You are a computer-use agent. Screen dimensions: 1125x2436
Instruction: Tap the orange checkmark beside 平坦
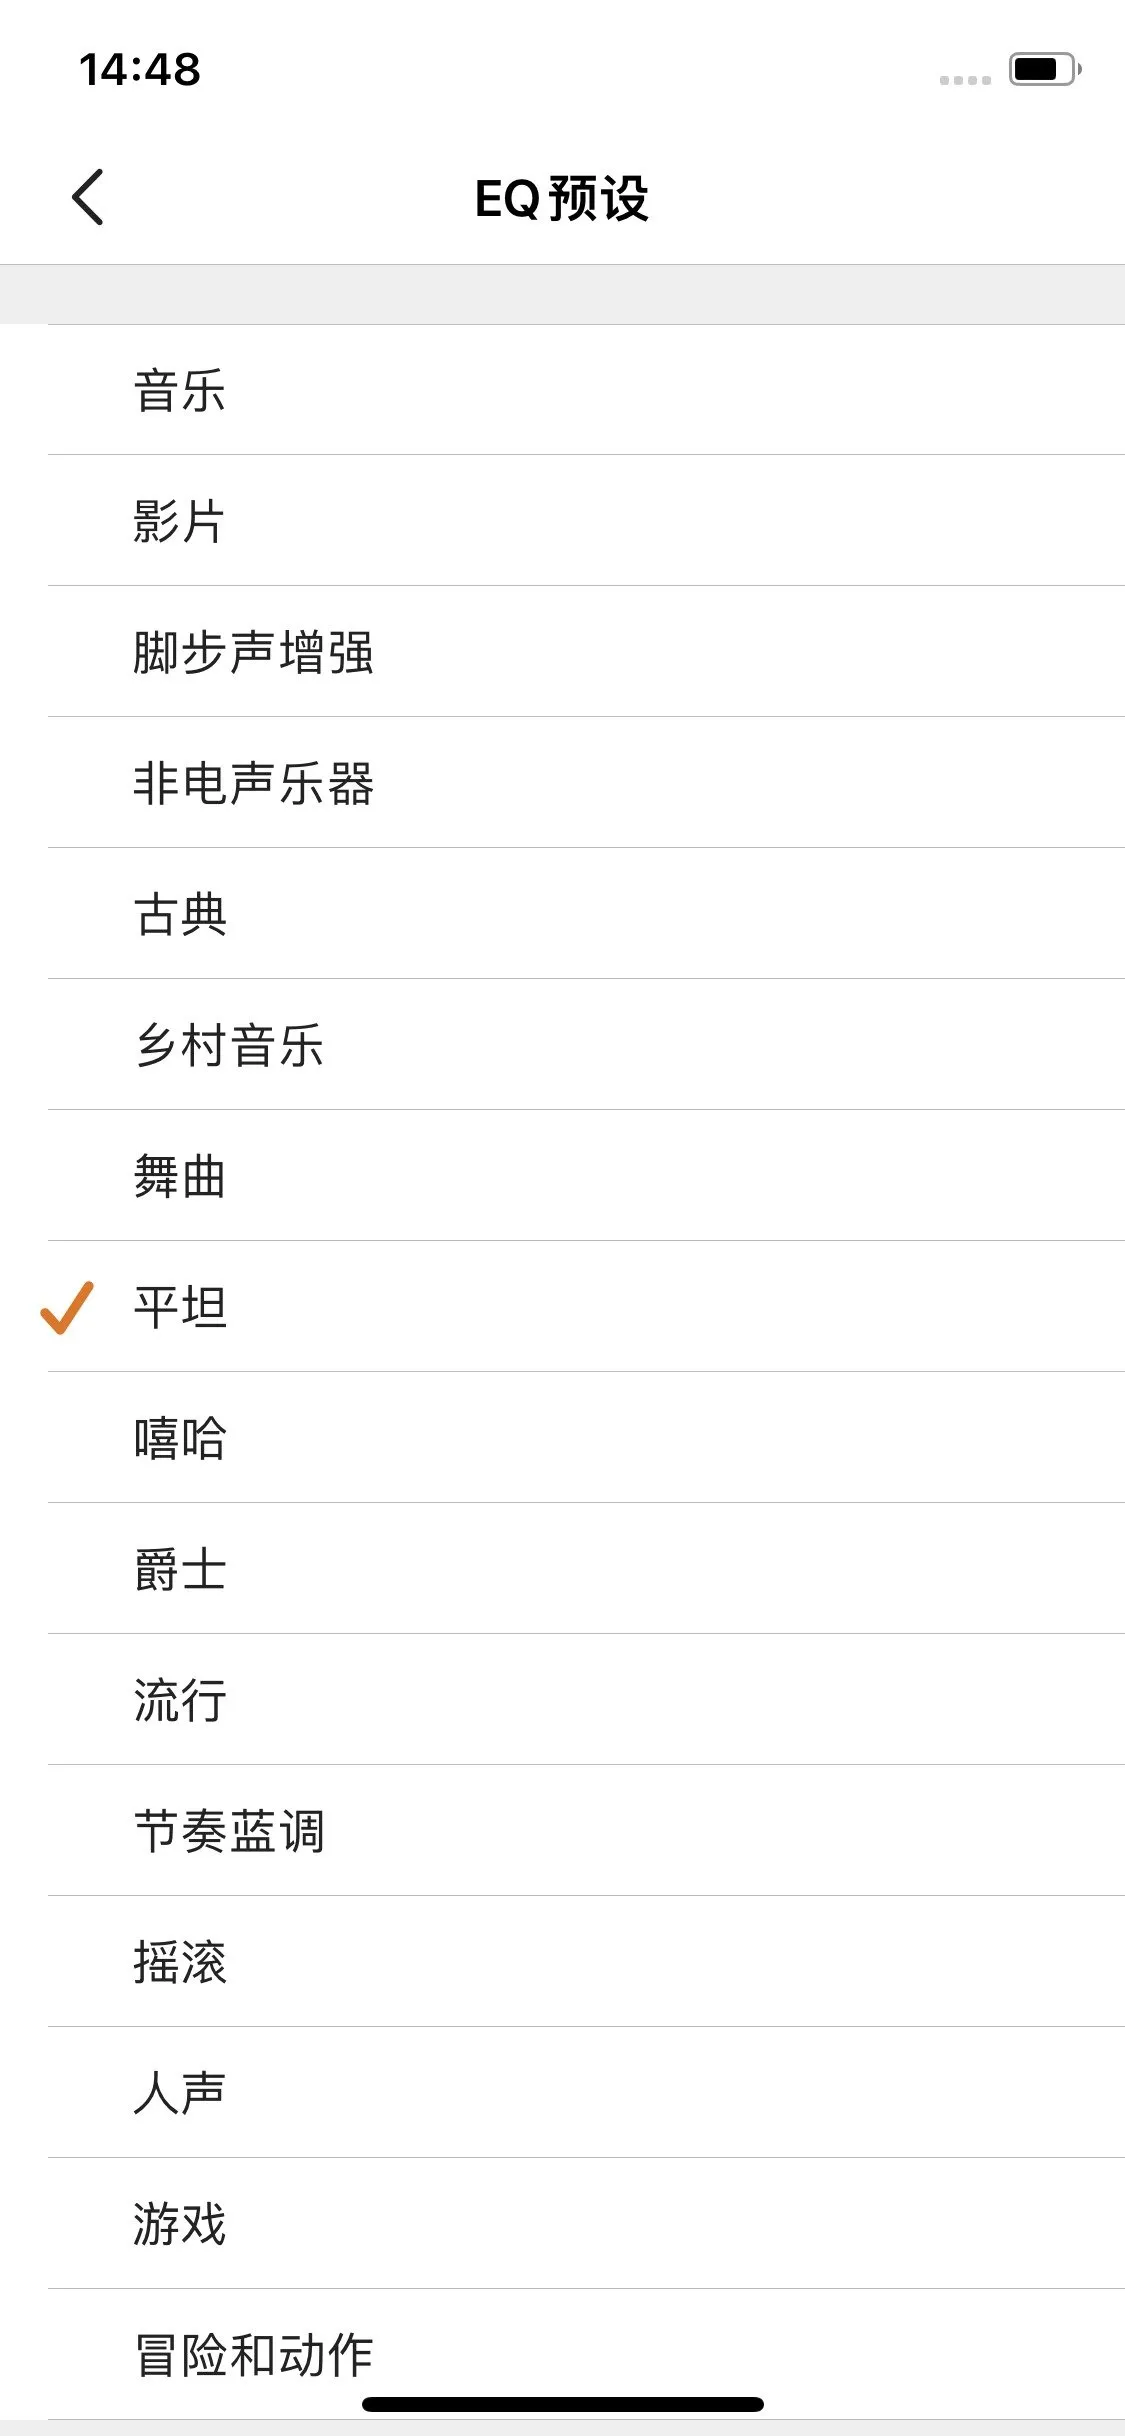[67, 1307]
